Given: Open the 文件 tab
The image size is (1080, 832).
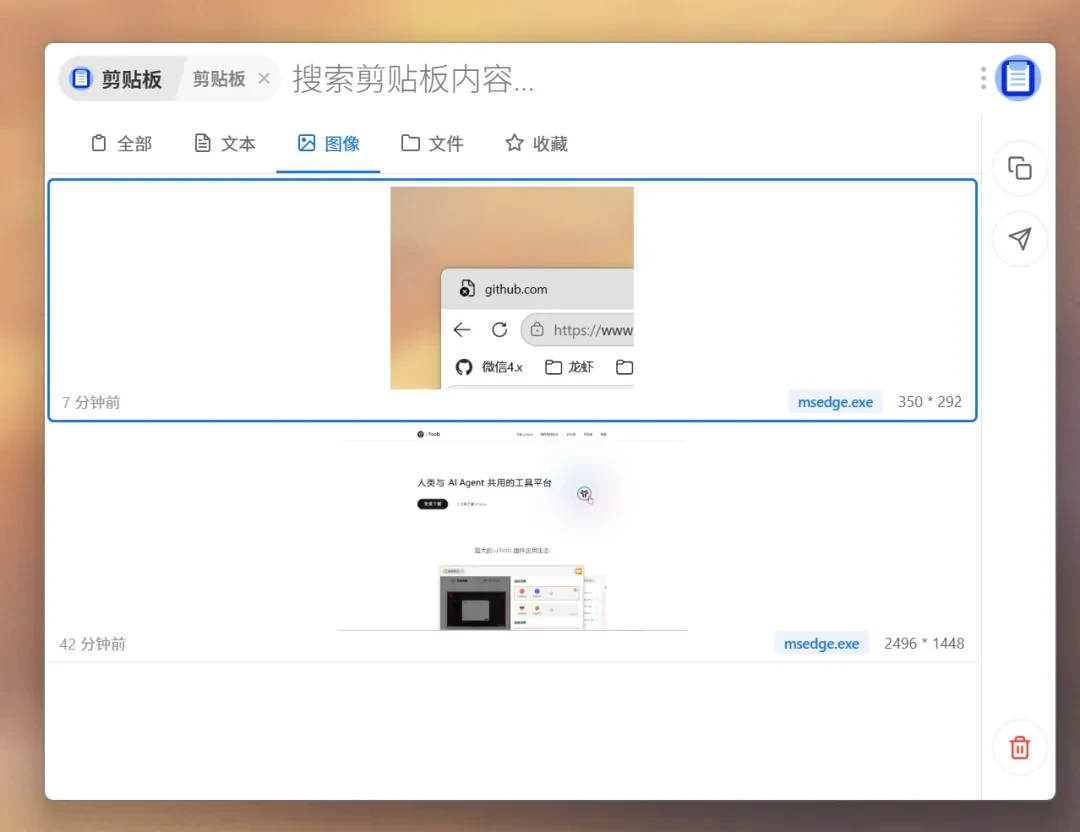Looking at the screenshot, I should (x=432, y=143).
